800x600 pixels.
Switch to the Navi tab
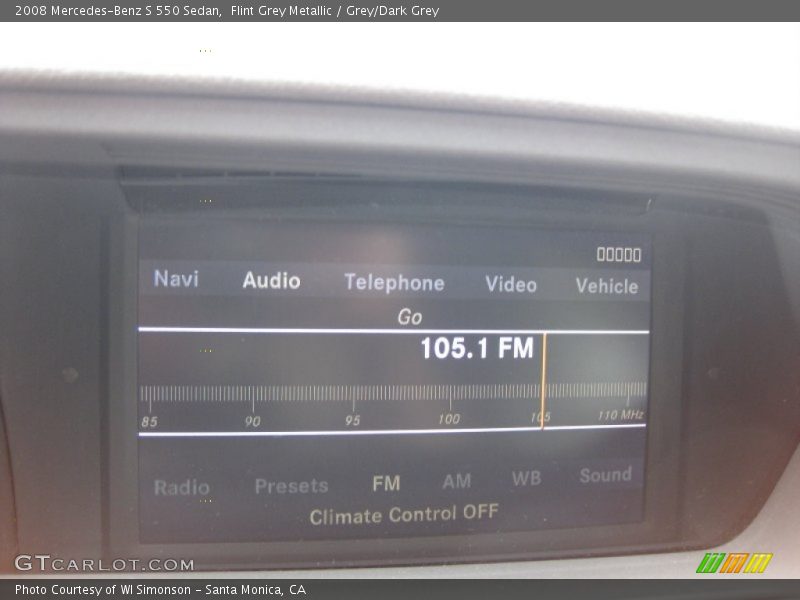[177, 281]
